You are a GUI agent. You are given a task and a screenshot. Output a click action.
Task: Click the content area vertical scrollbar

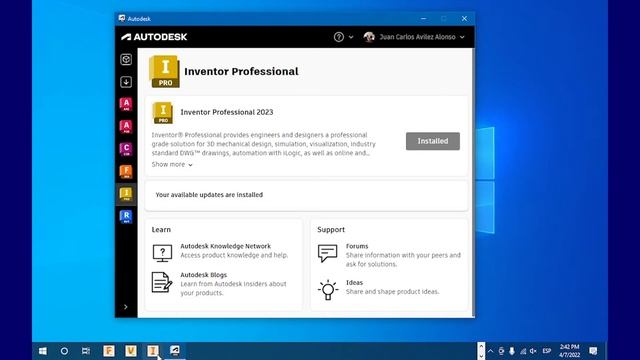pyautogui.click(x=473, y=182)
